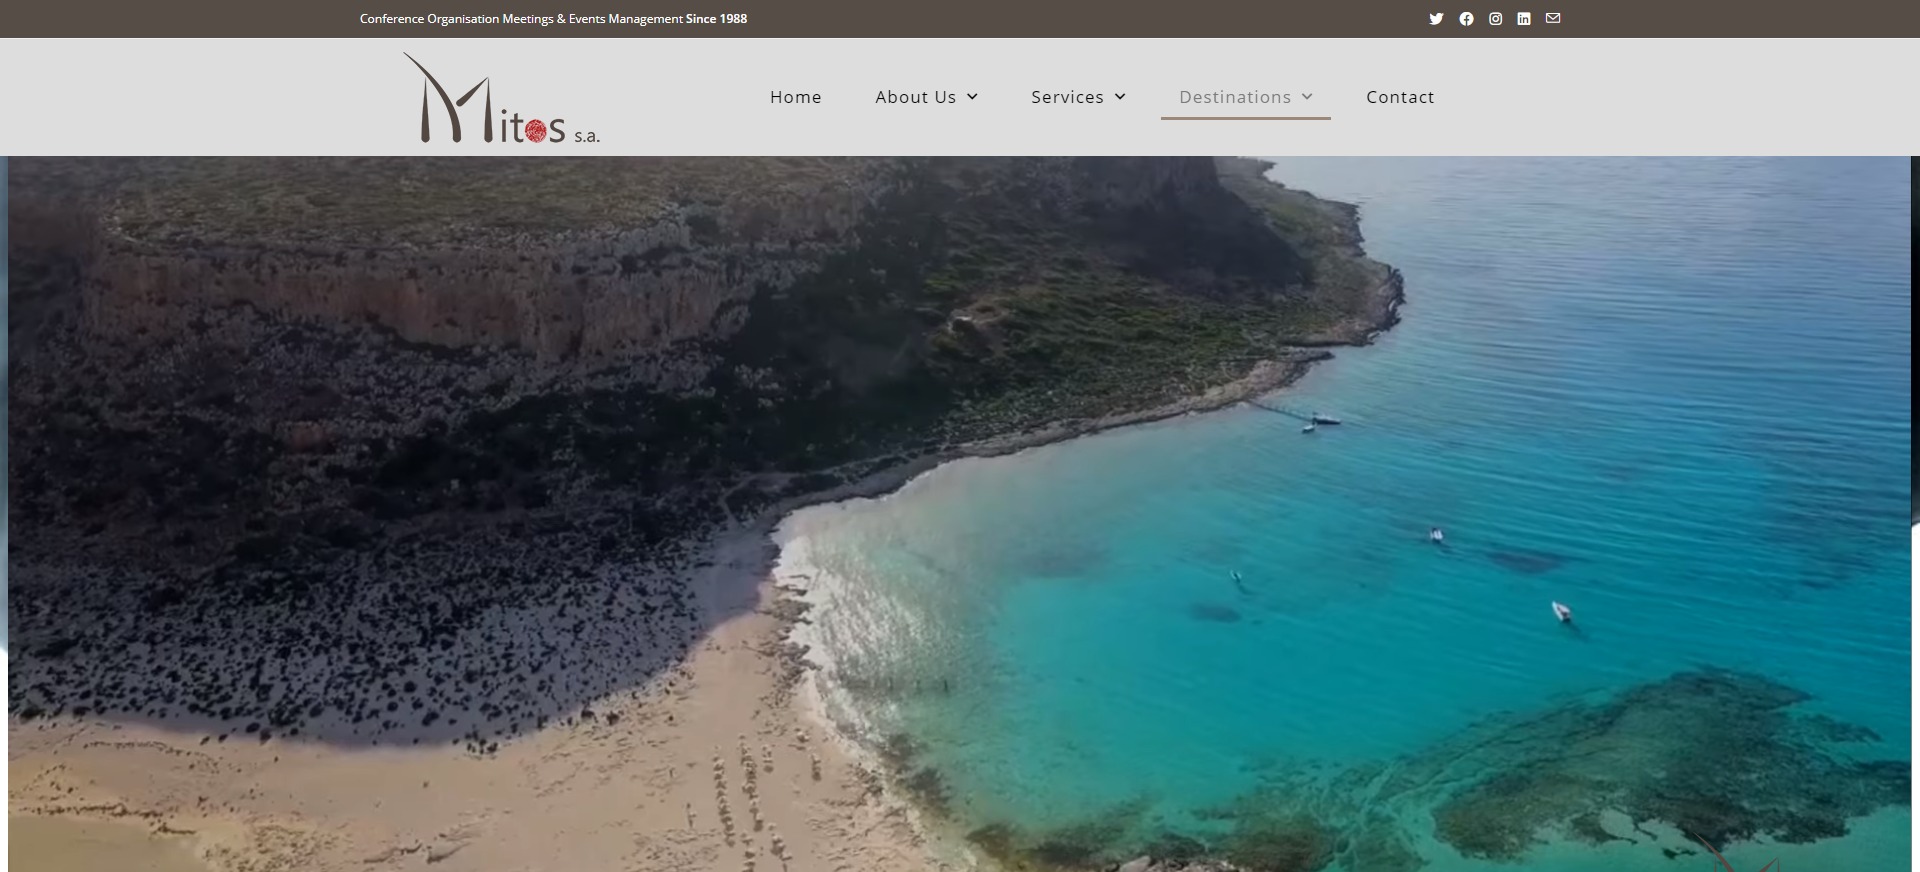Click the Mitos s.a. logo
This screenshot has width=1920, height=872.
point(501,98)
